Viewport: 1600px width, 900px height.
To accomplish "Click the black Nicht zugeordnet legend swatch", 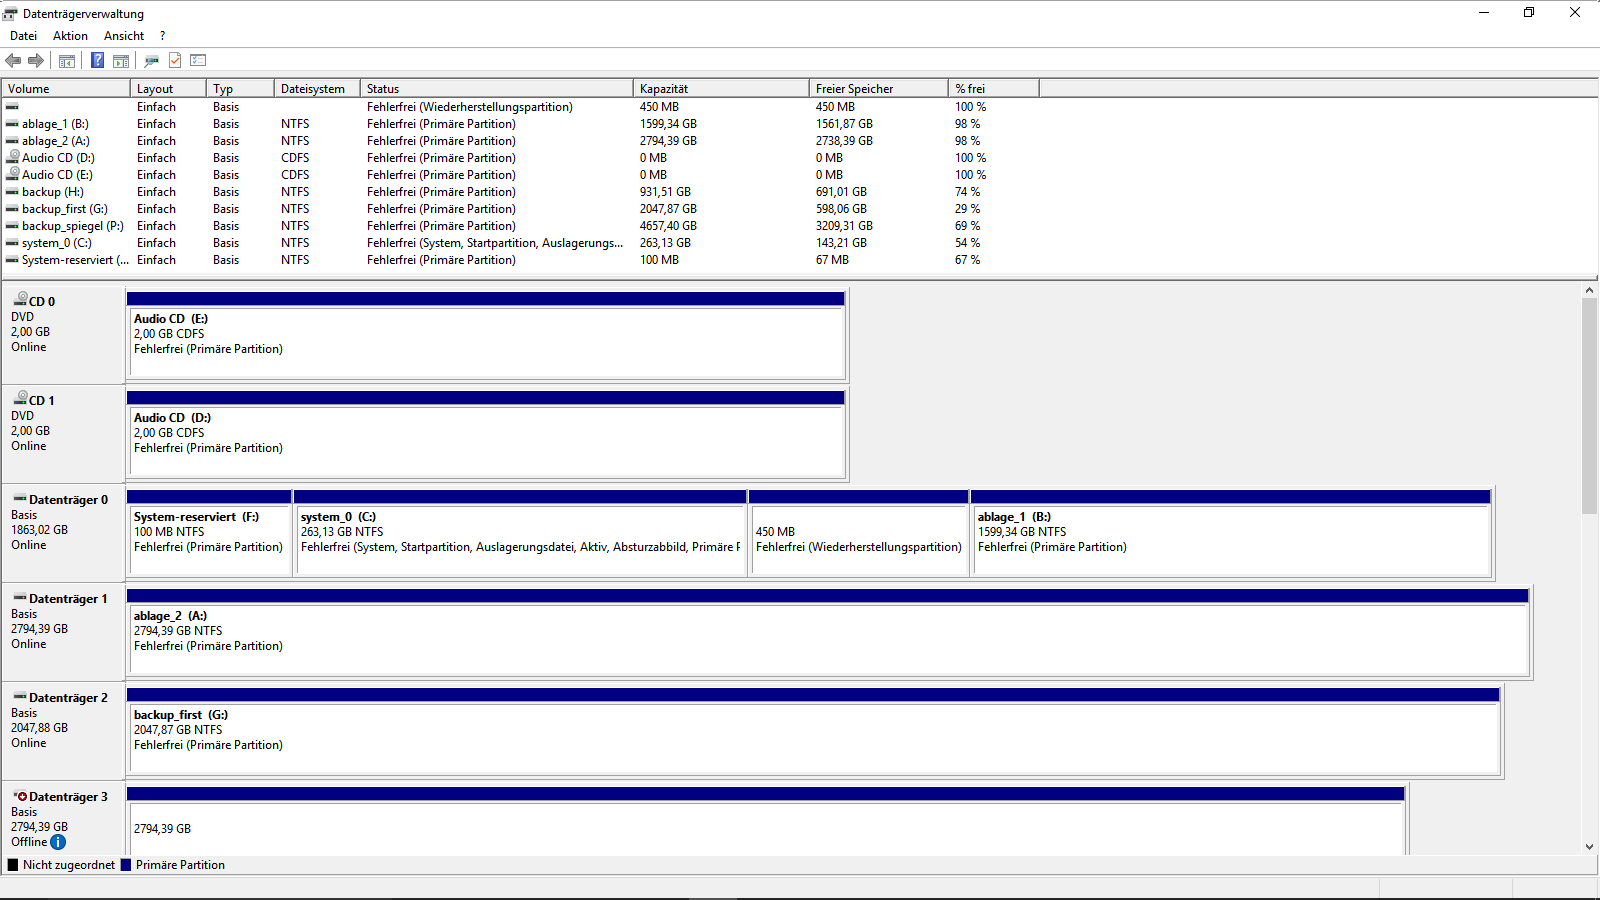I will point(13,865).
